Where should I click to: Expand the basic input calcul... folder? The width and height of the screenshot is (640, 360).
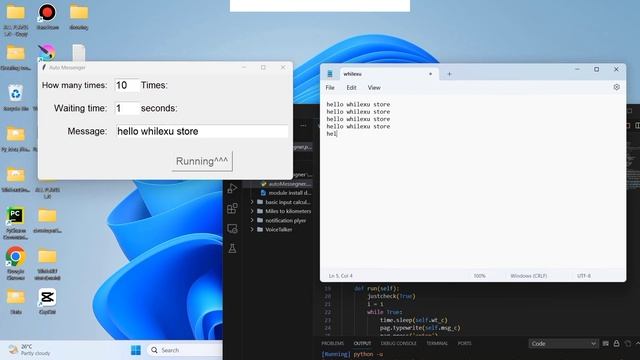point(281,202)
